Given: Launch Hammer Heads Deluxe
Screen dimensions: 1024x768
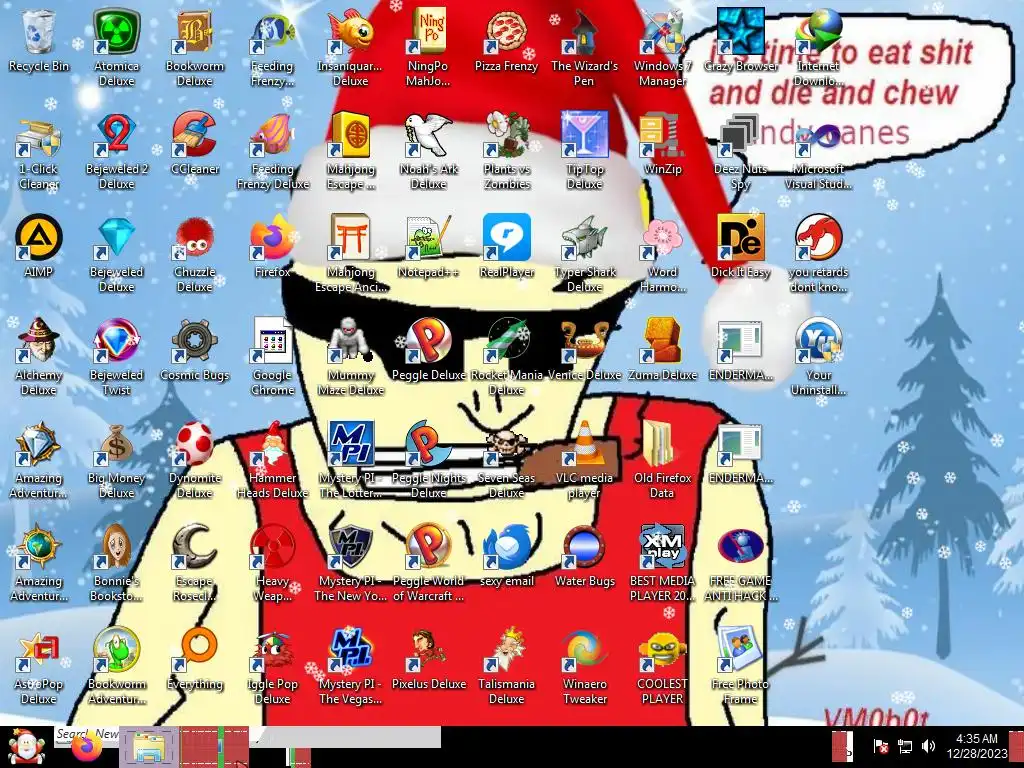Looking at the screenshot, I should click(272, 459).
